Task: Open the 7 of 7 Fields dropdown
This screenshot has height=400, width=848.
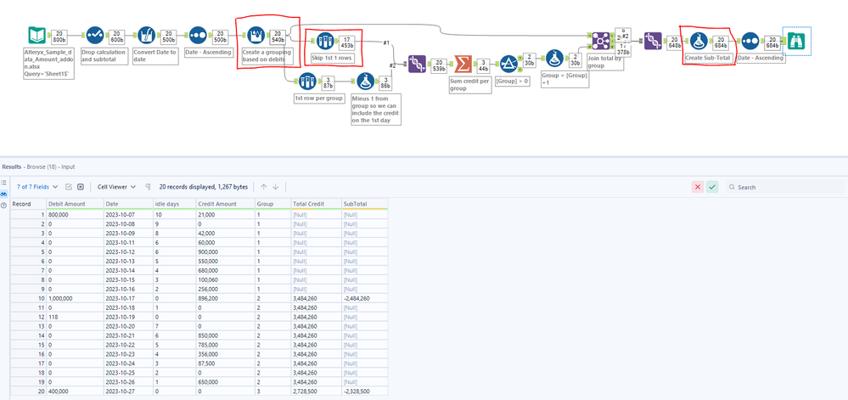Action: (x=36, y=187)
